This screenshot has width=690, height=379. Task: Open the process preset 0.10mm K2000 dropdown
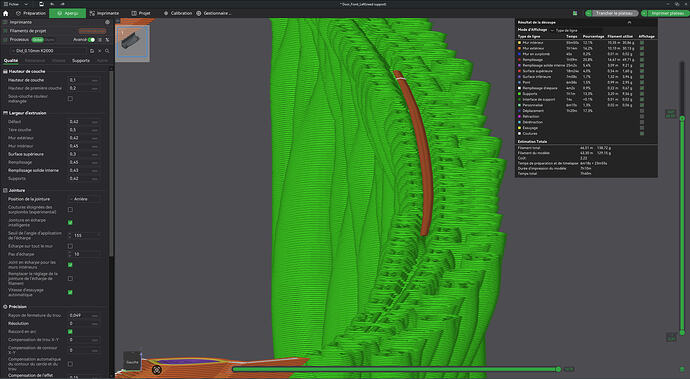(48, 51)
